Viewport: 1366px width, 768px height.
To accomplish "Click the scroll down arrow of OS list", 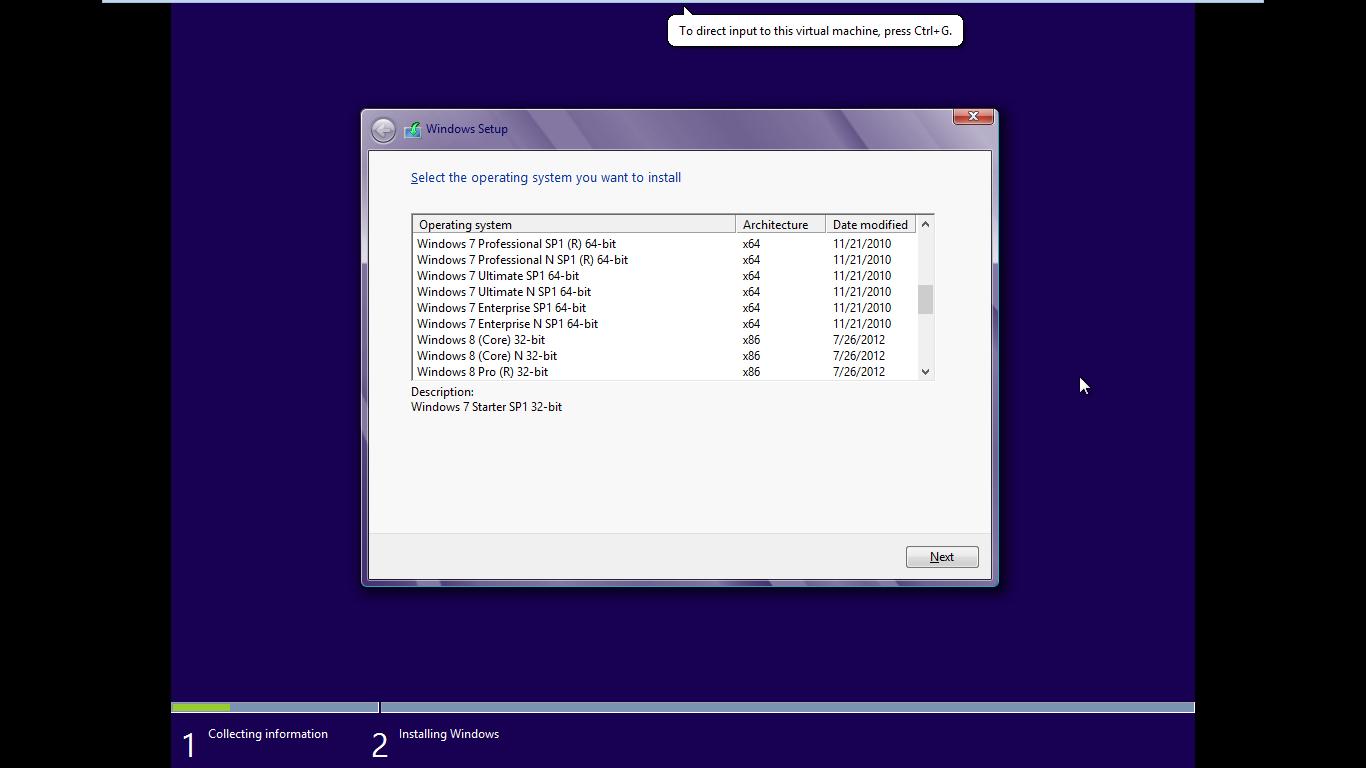I will click(925, 372).
